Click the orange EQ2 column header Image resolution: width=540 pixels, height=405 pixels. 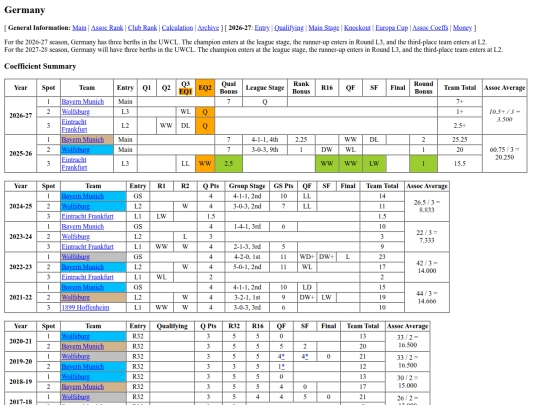(x=205, y=87)
